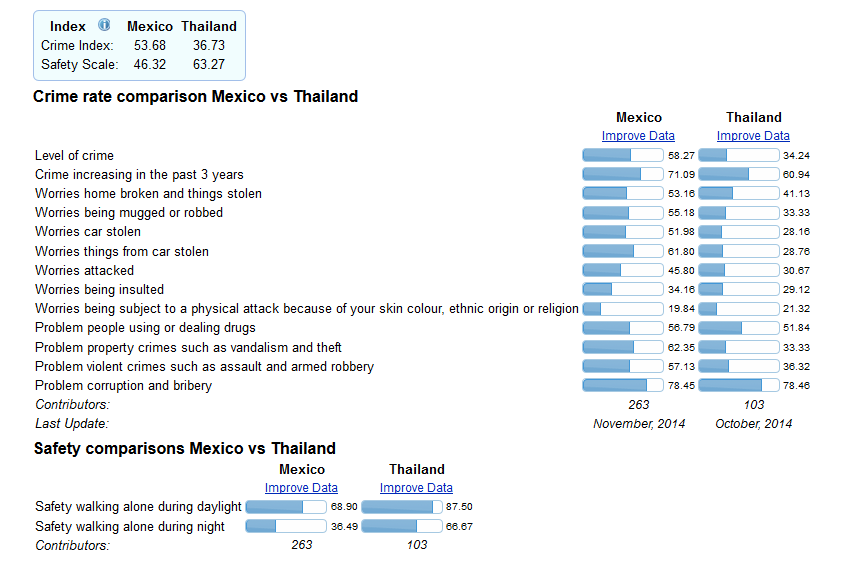Screen dimensions: 845x579
Task: Click Thailand's Improve Data link under Safety comparisons
Action: coord(416,488)
